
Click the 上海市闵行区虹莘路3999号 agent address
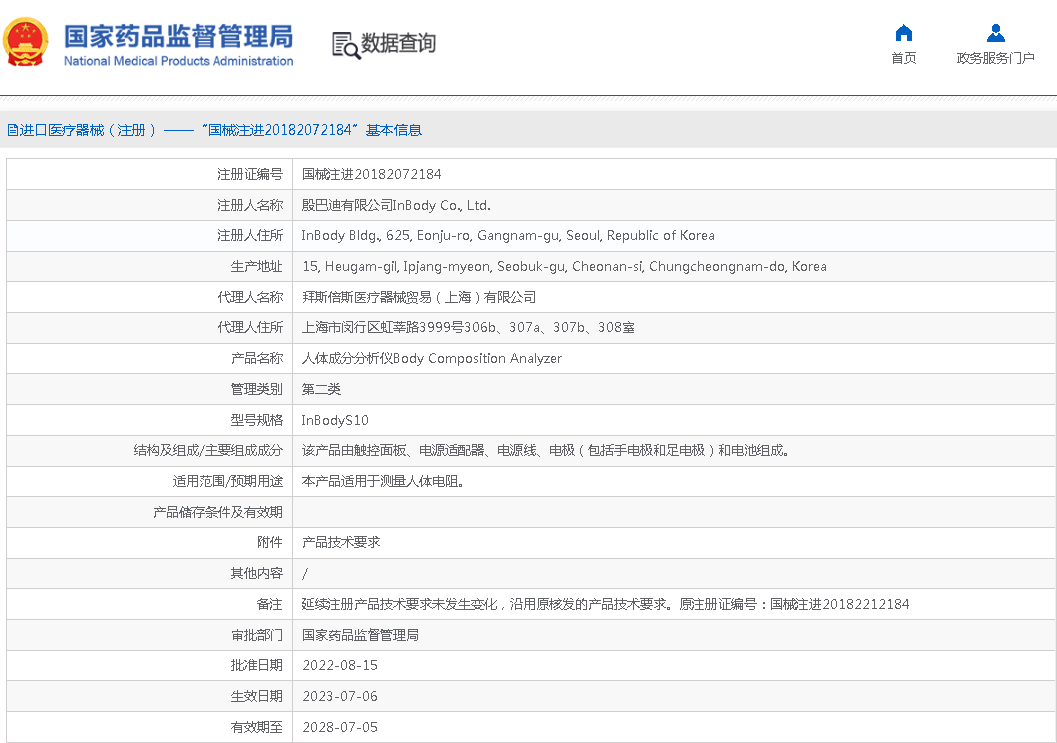point(468,328)
